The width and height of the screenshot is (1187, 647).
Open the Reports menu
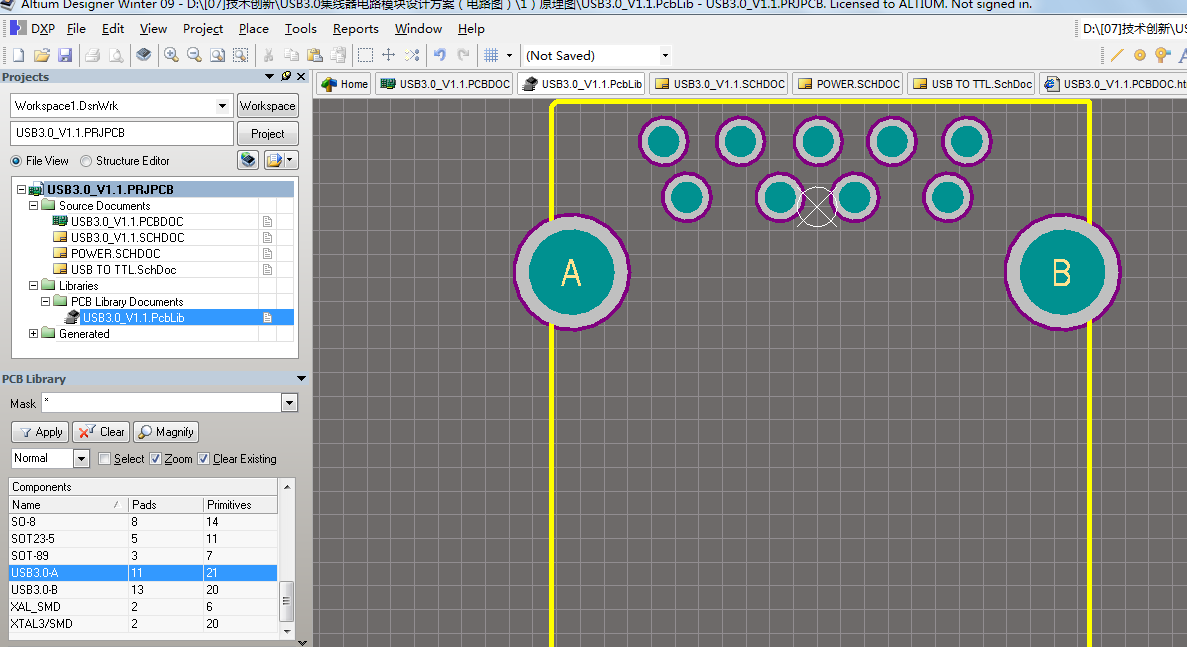click(x=356, y=29)
